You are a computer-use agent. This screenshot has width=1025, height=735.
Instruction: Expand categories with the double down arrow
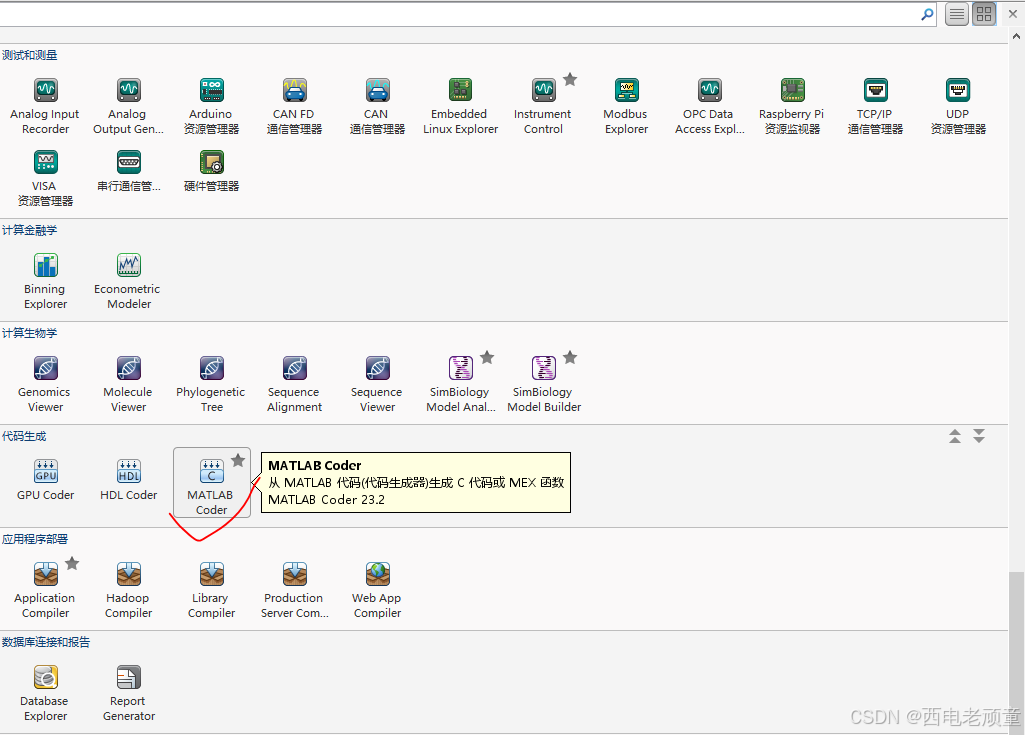coord(979,436)
